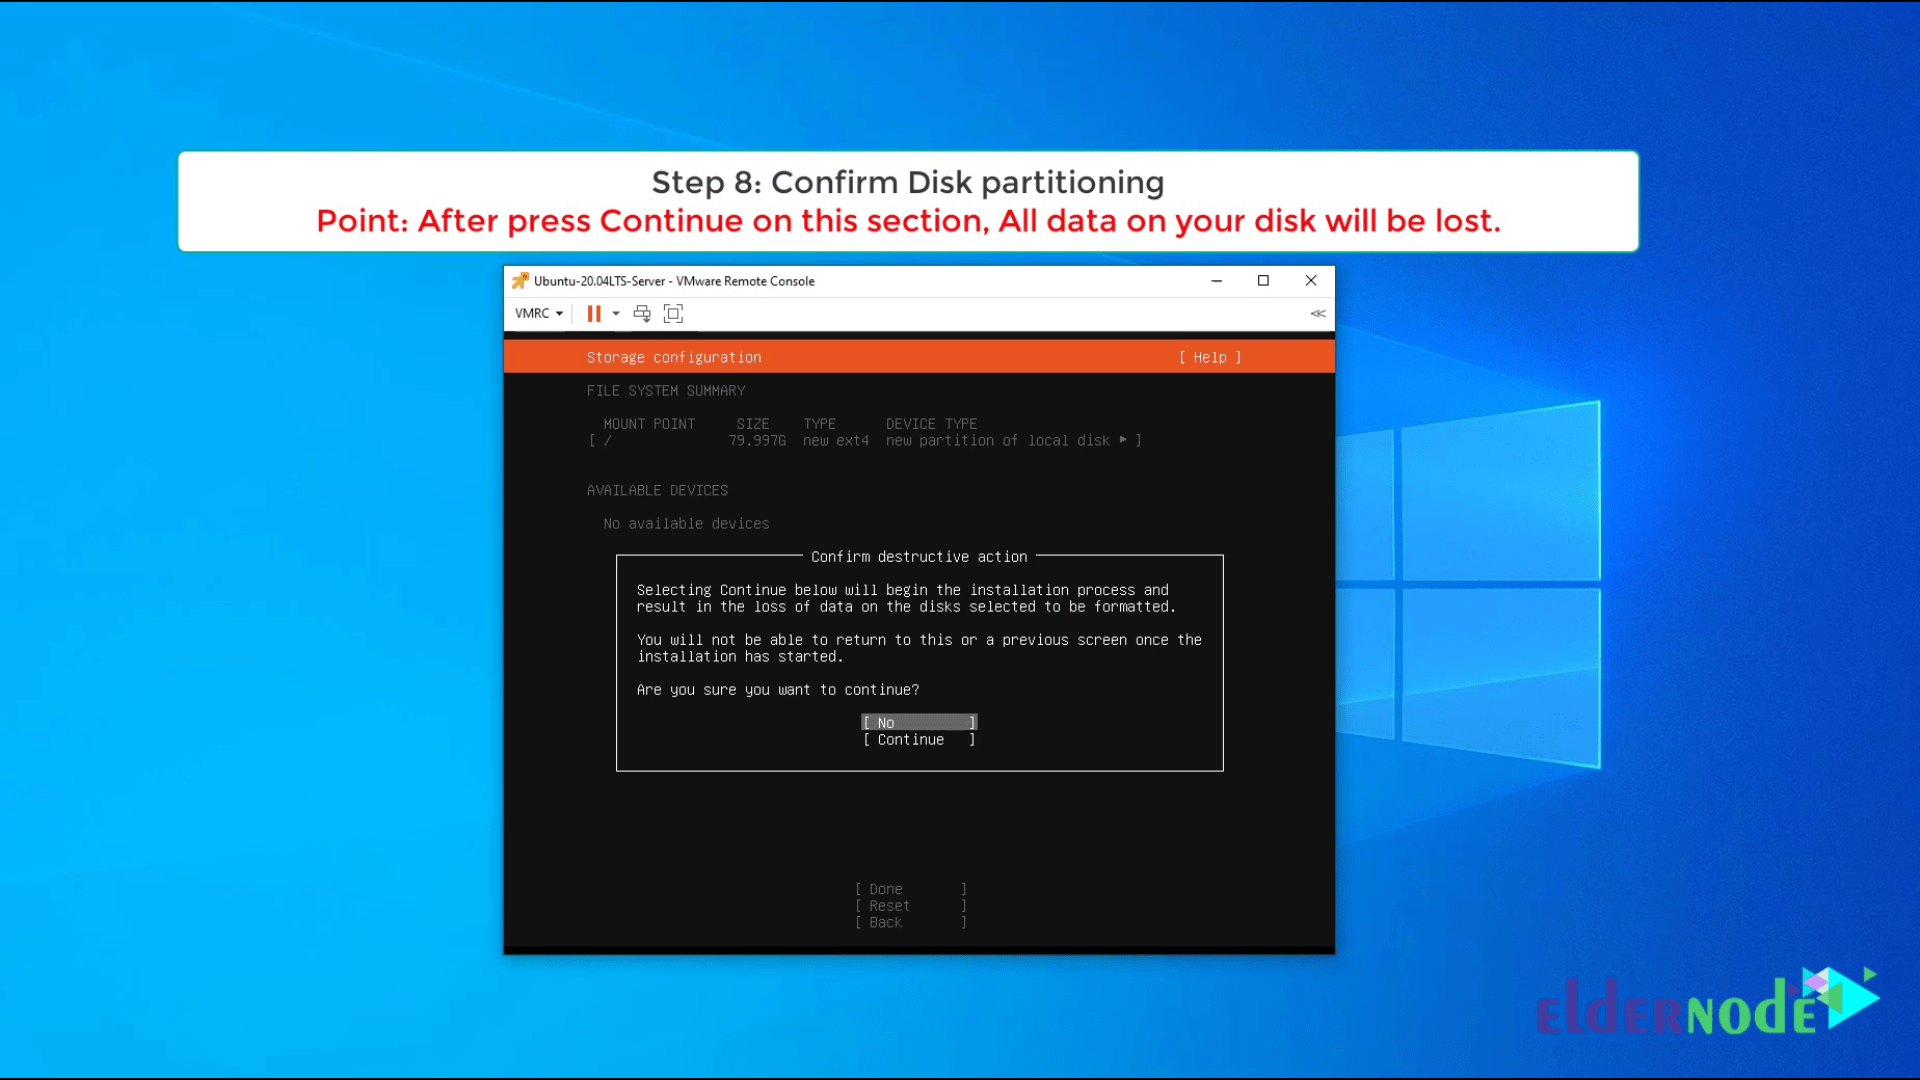Click Back to return previous screen
1920x1080 pixels.
point(910,922)
